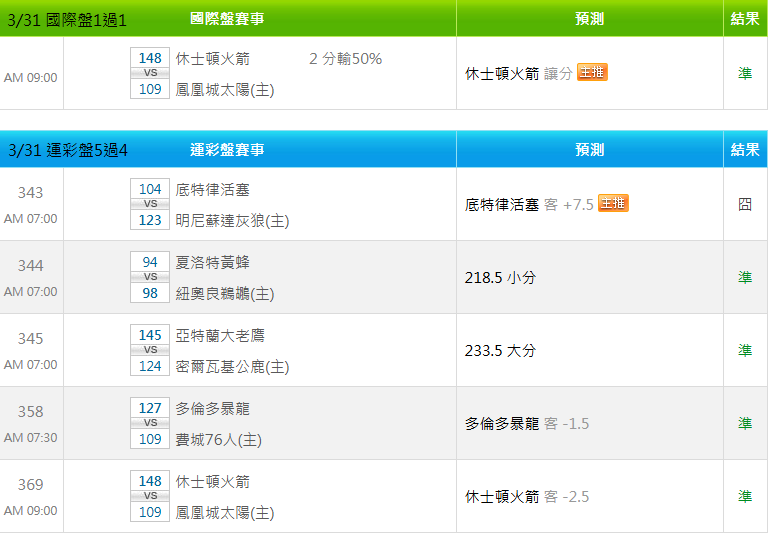The width and height of the screenshot is (768, 533).
Task: Click the 2 分輸50% handicap text
Action: pos(345,59)
